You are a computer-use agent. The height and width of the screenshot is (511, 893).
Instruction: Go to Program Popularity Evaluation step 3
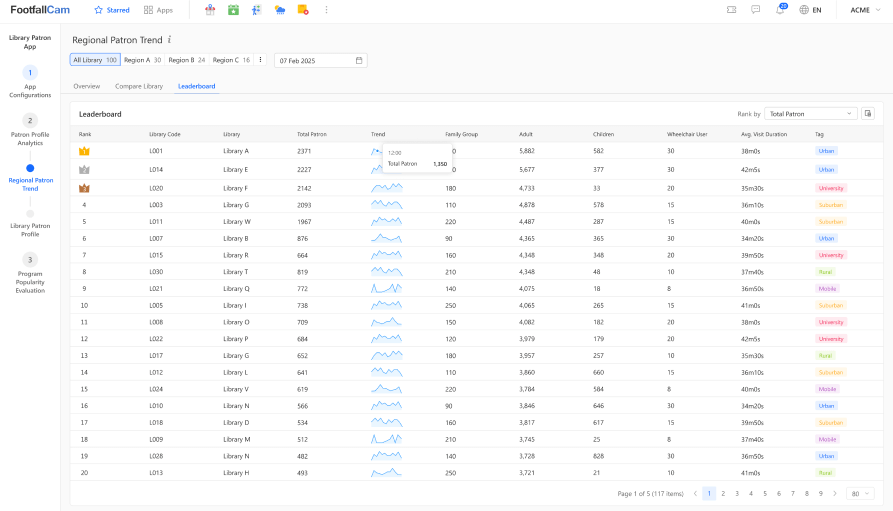(x=30, y=273)
